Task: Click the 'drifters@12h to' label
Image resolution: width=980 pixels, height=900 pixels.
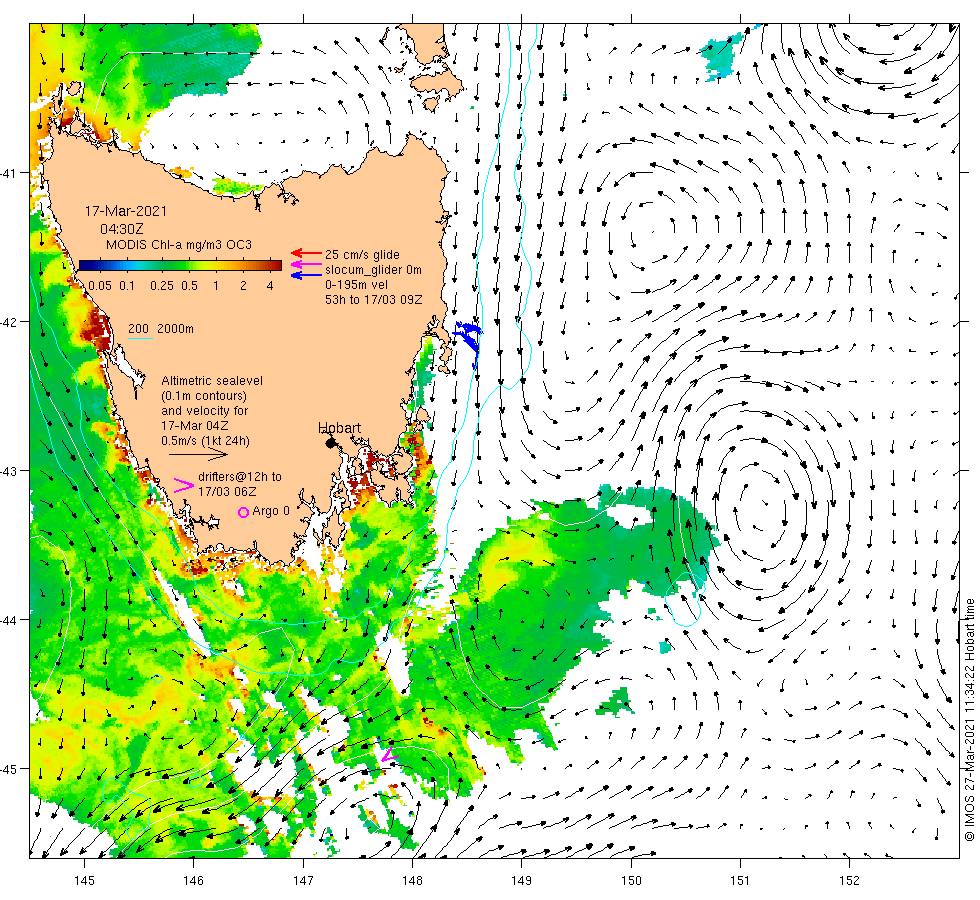Action: pyautogui.click(x=240, y=477)
